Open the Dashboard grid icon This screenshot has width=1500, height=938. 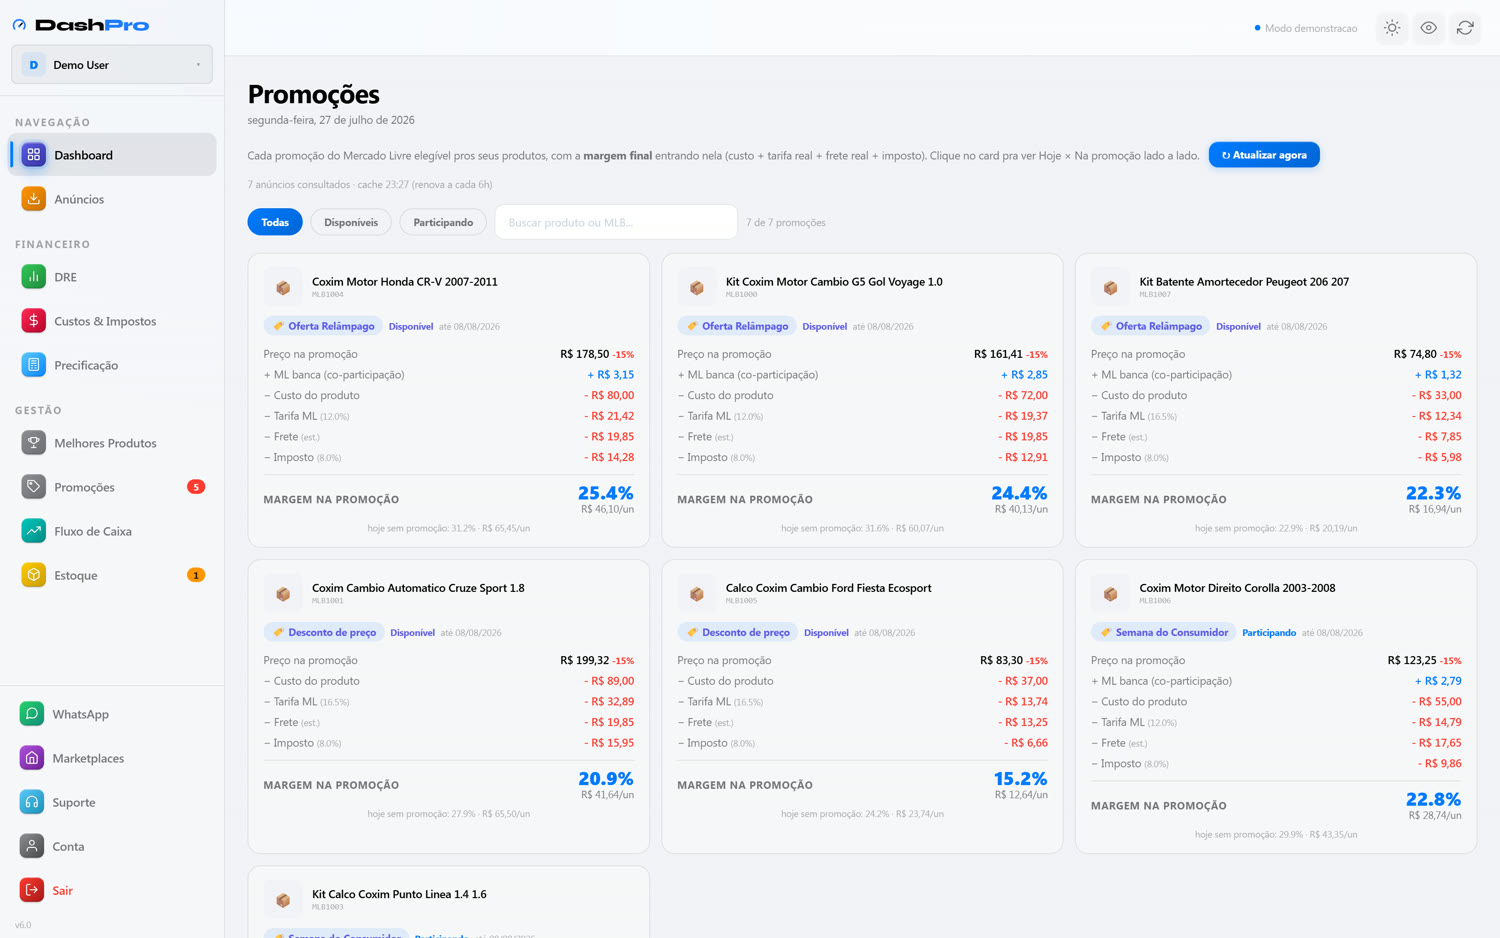point(33,155)
